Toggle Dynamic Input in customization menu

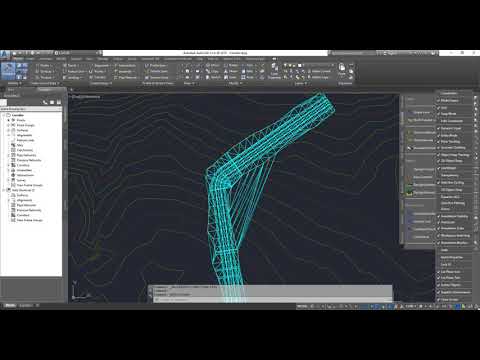click(451, 128)
